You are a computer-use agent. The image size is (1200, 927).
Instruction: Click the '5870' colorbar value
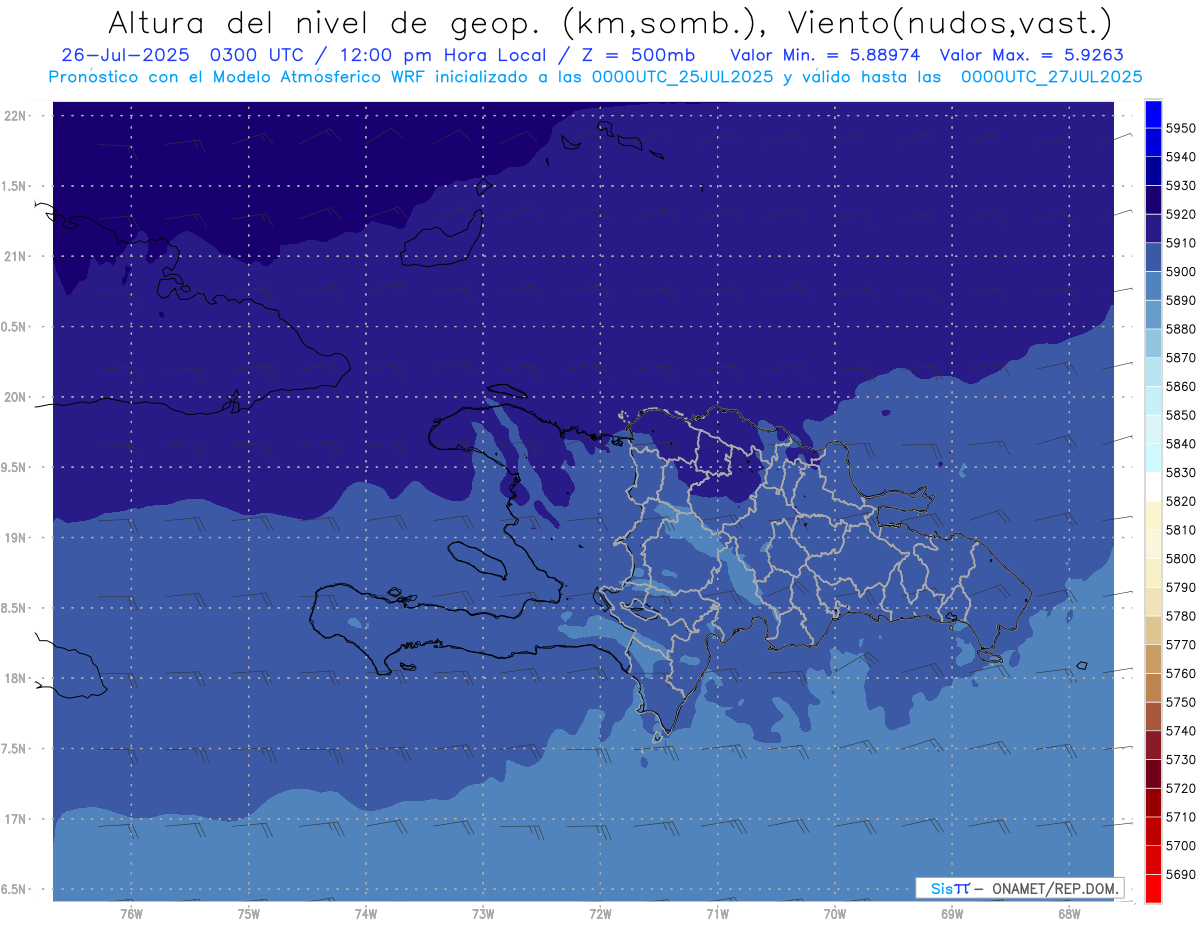[1181, 358]
